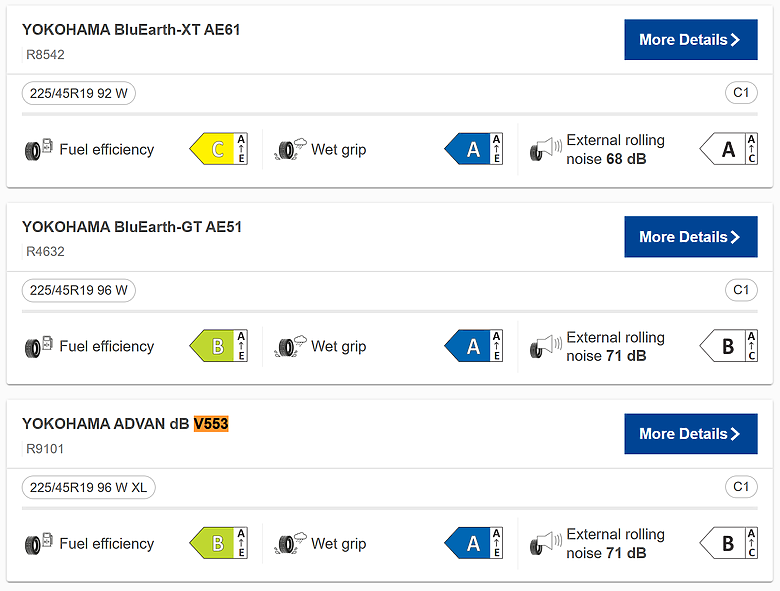Click noise class A label for BluEarth-XT
Viewport: 780px width, 591px height.
[728, 150]
